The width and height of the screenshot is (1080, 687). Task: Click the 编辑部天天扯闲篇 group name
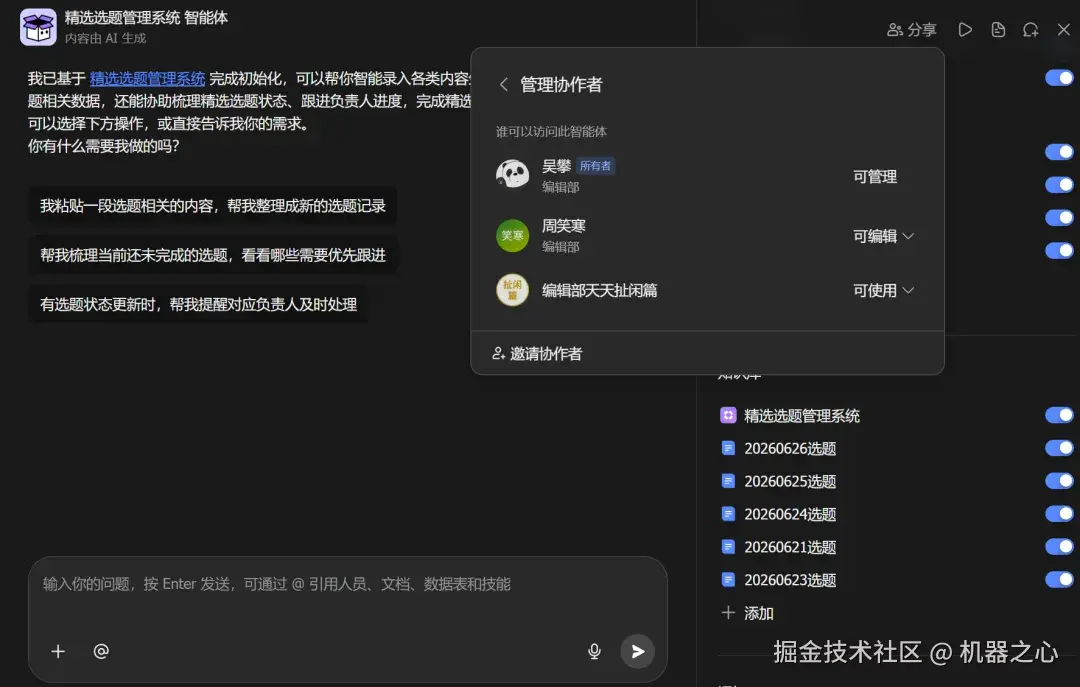coord(599,291)
